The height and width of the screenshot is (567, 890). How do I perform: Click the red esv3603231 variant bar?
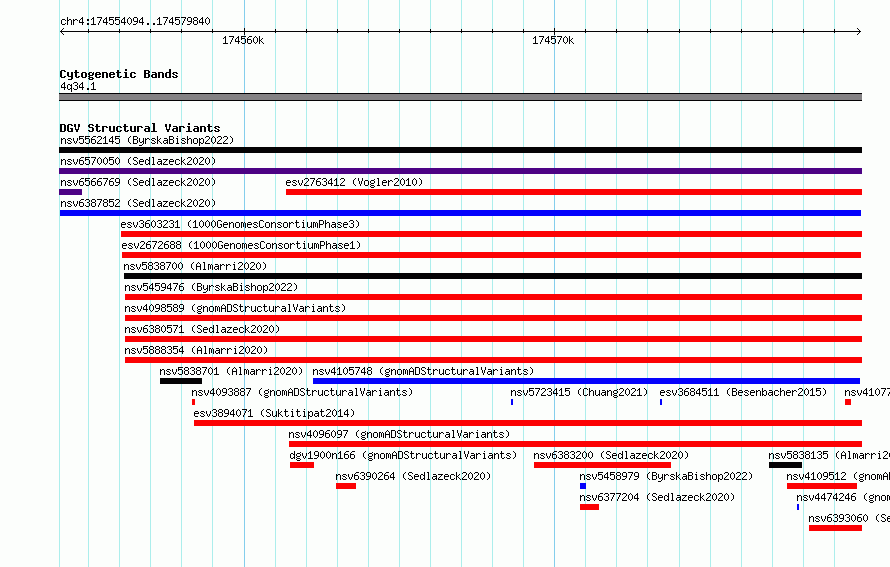tap(492, 234)
